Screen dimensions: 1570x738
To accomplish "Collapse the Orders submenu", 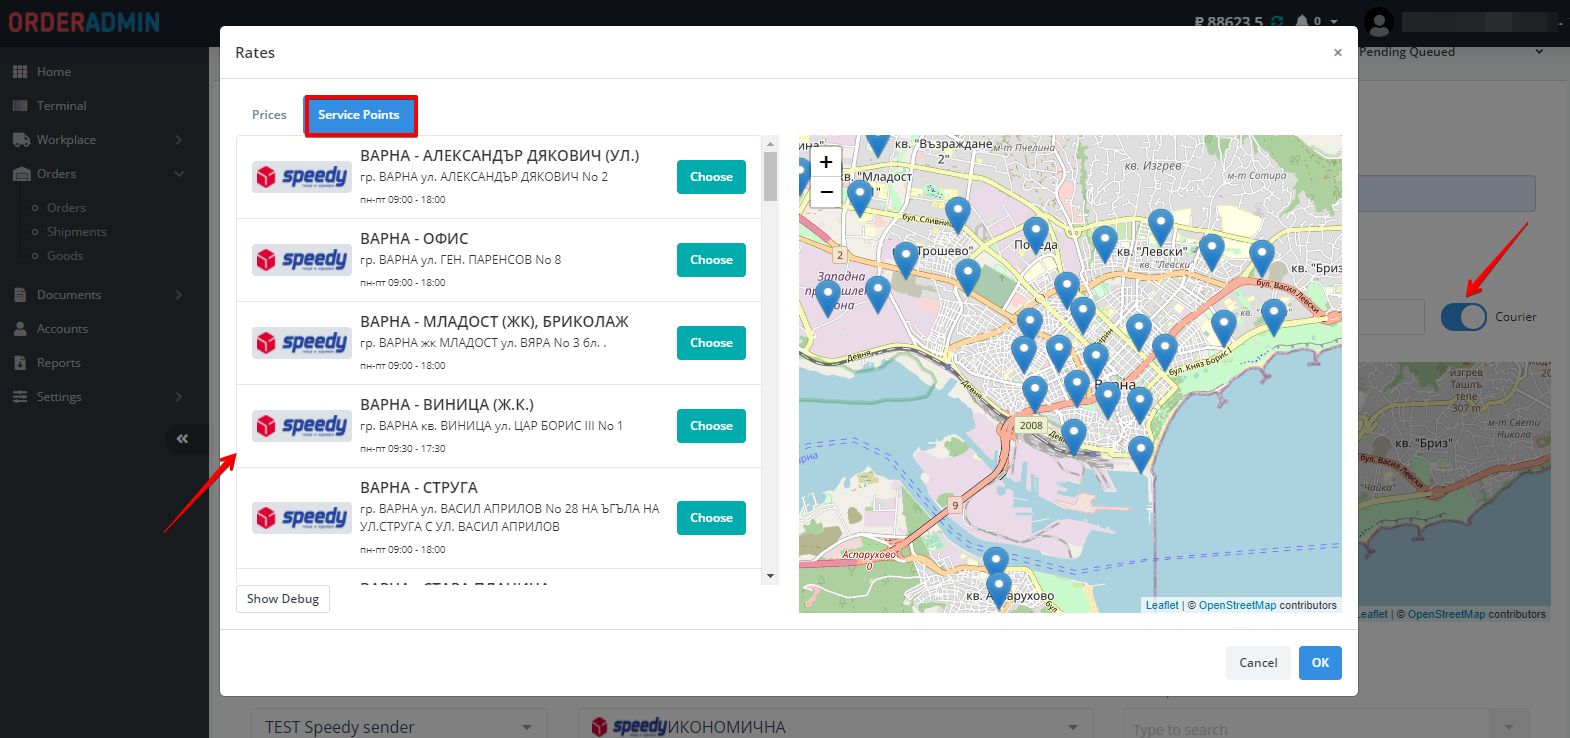I will [179, 174].
